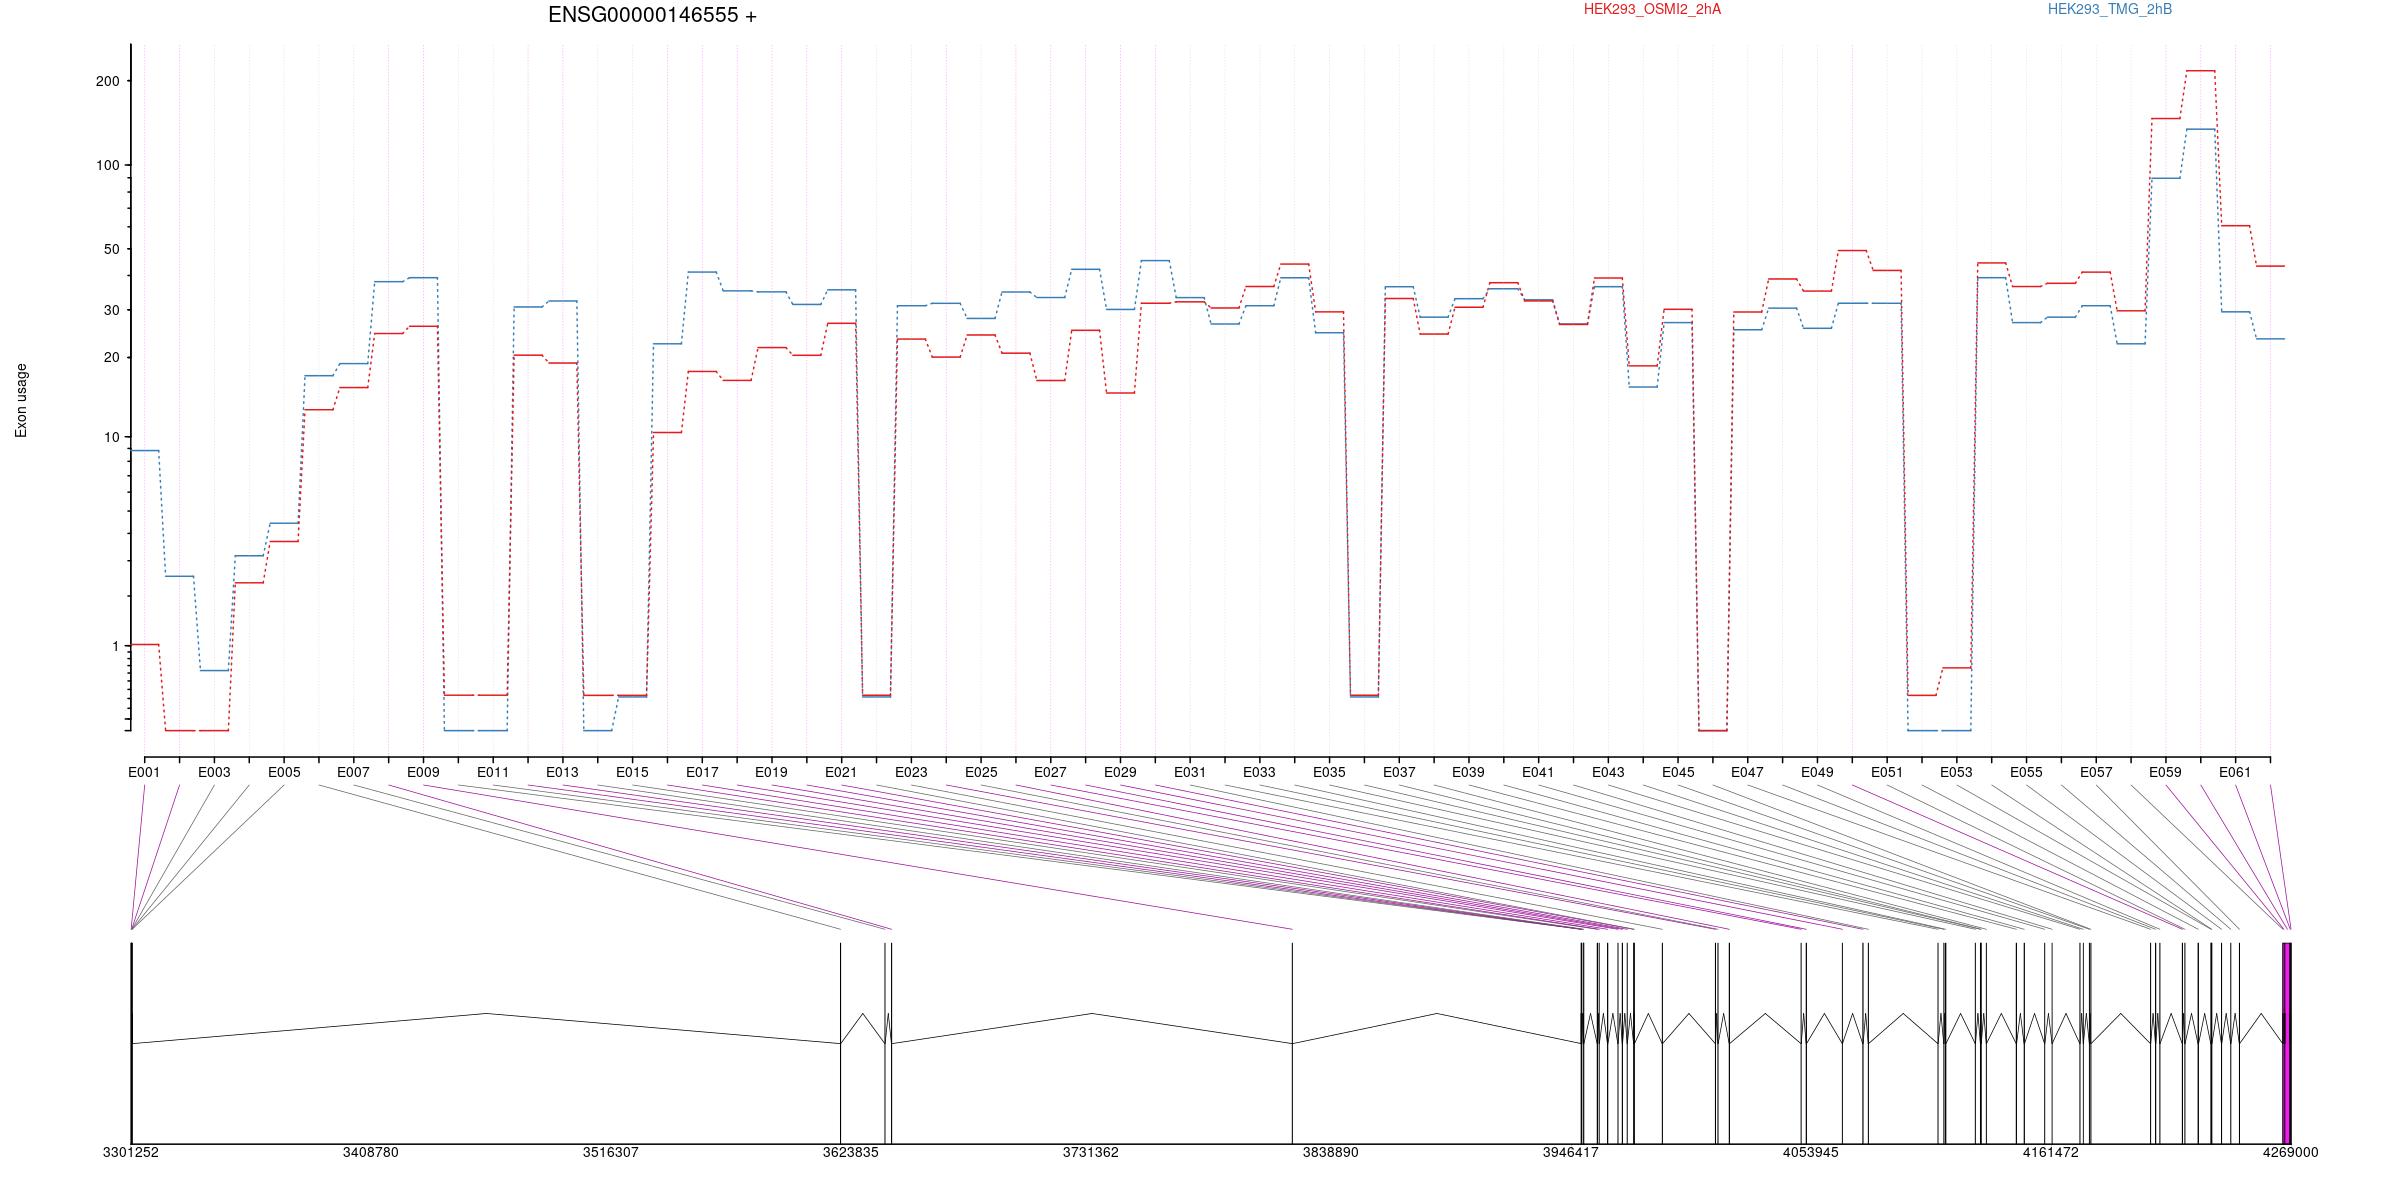
Task: Click exon label E033
Action: tap(1259, 772)
